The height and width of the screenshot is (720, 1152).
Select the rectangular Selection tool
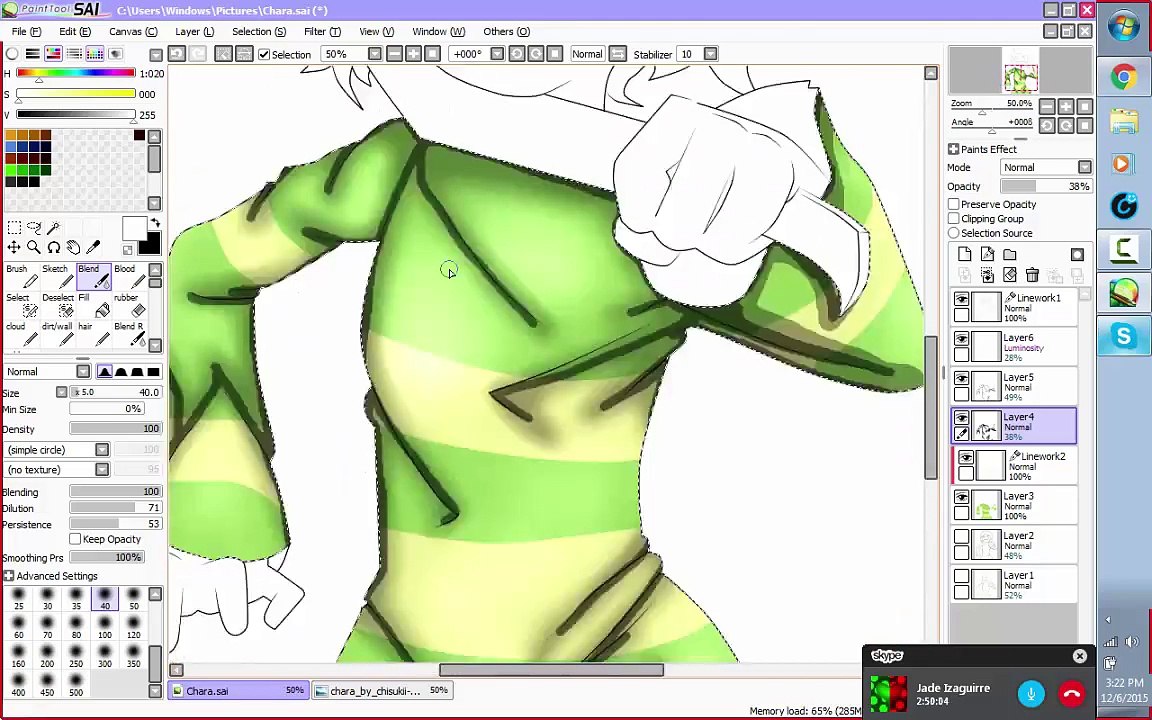click(x=14, y=228)
